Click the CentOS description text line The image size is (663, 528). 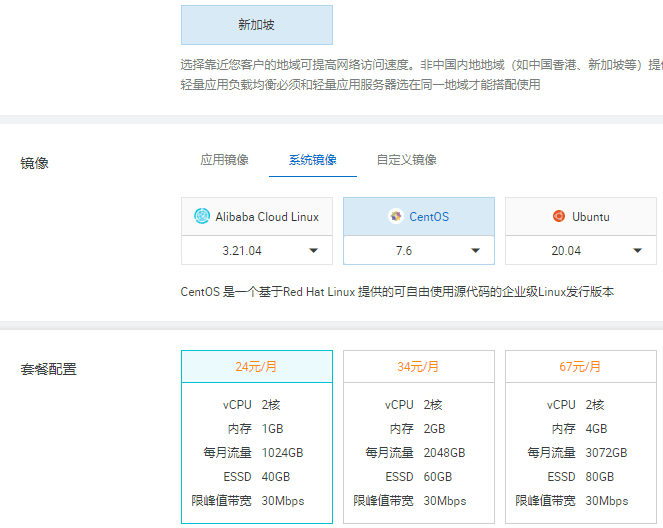(x=397, y=292)
